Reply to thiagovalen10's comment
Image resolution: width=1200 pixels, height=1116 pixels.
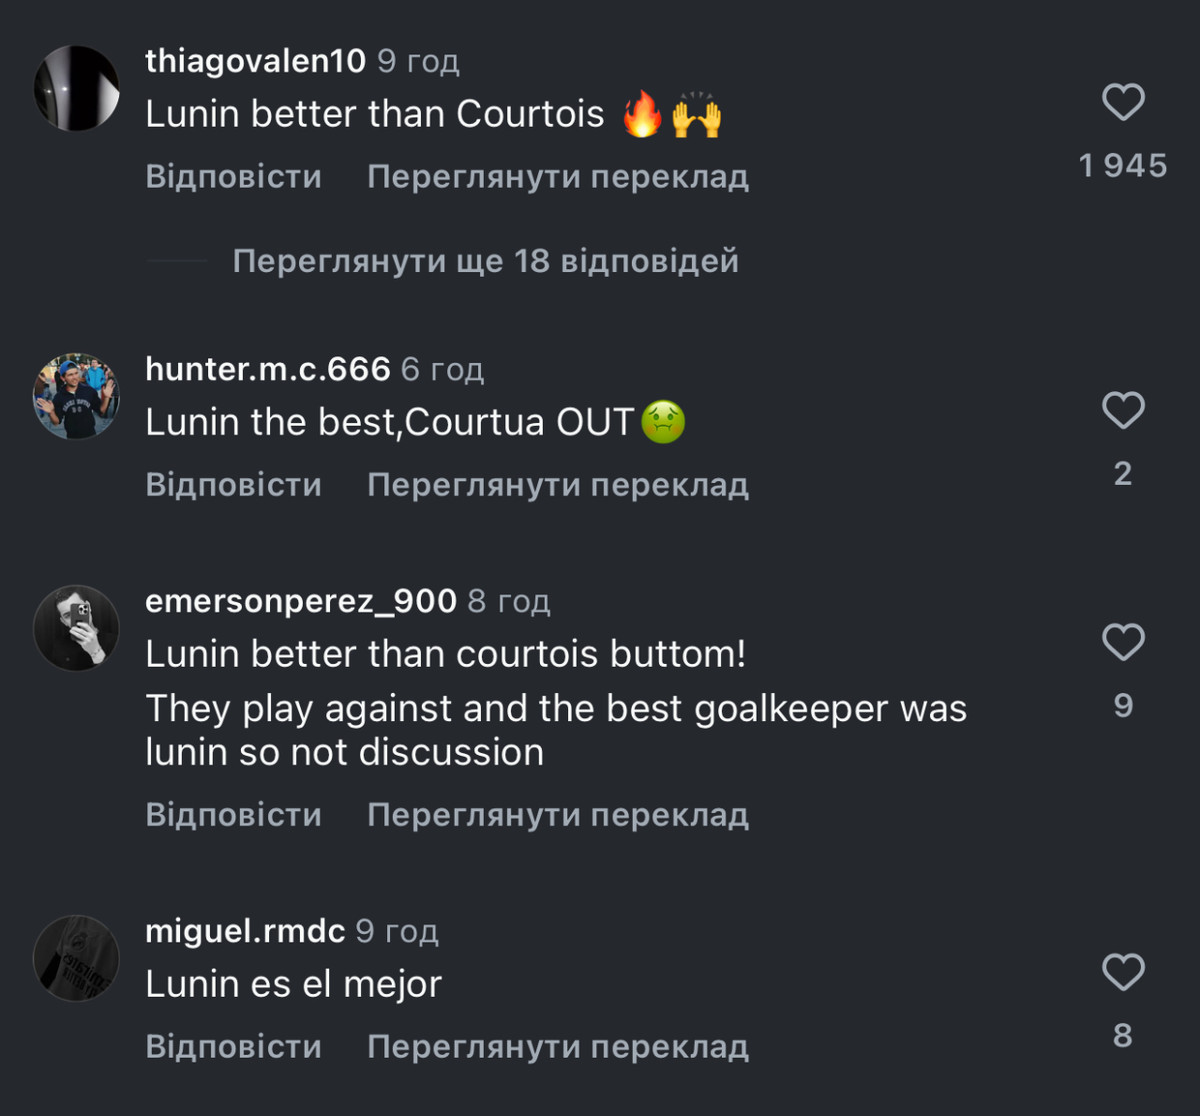tap(233, 177)
